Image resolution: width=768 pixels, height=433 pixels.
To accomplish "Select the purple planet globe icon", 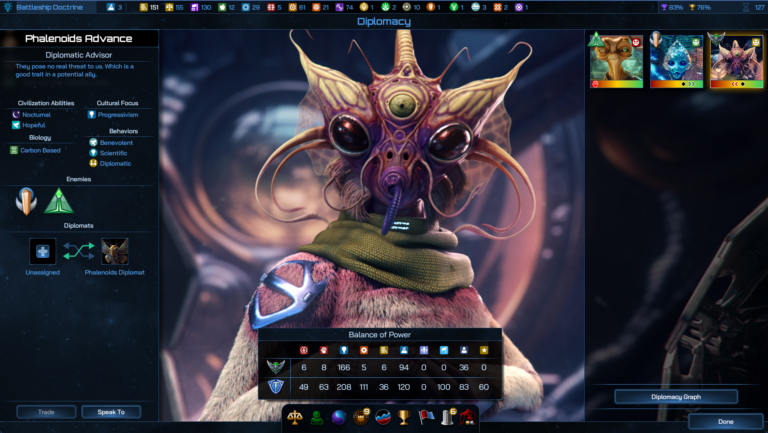I will [340, 418].
